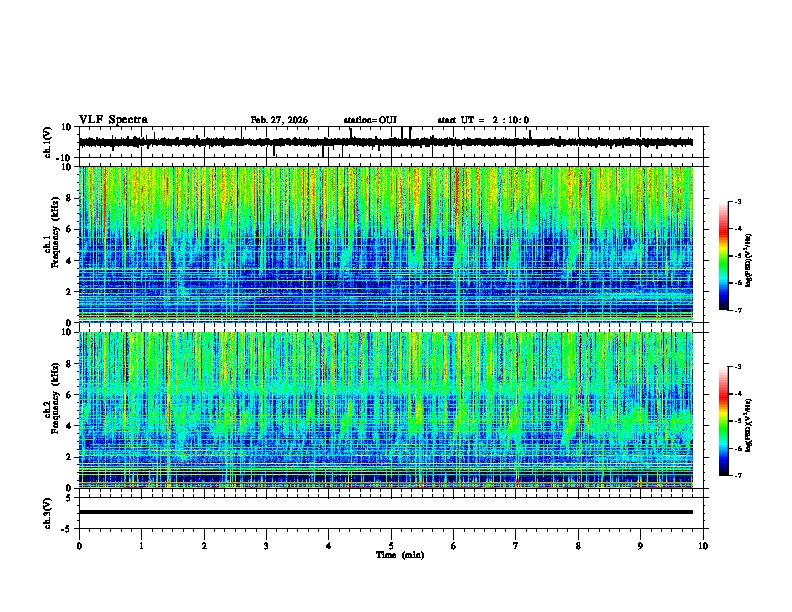
Task: Select the date text "Feb. 27, 2026"
Action: coord(279,120)
